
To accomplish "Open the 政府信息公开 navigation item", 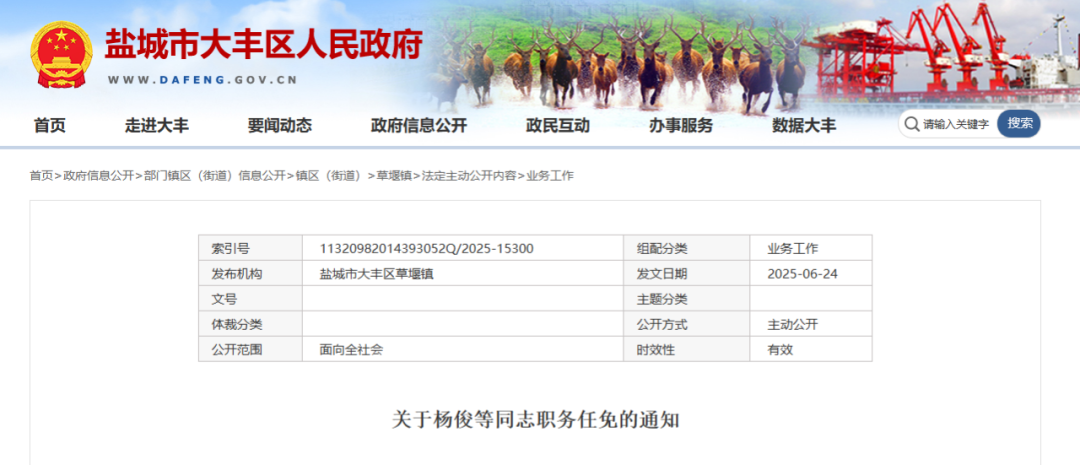I will tap(419, 125).
